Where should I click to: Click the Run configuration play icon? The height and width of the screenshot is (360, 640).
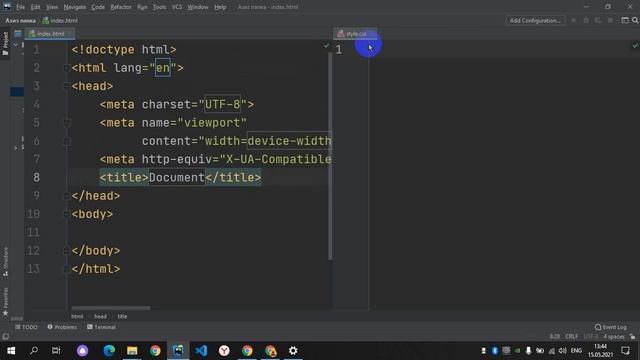point(573,20)
